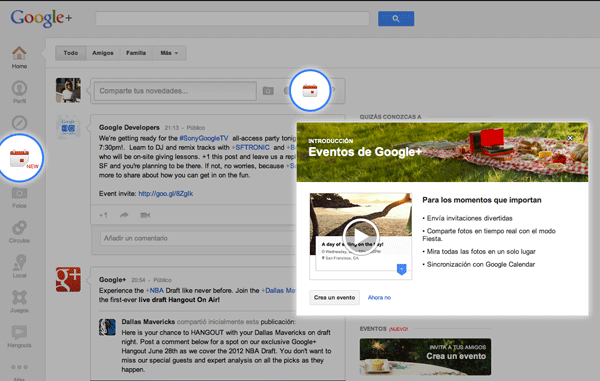Focus the Añadir un comentario field
Viewport: 600px width, 381px height.
click(197, 238)
